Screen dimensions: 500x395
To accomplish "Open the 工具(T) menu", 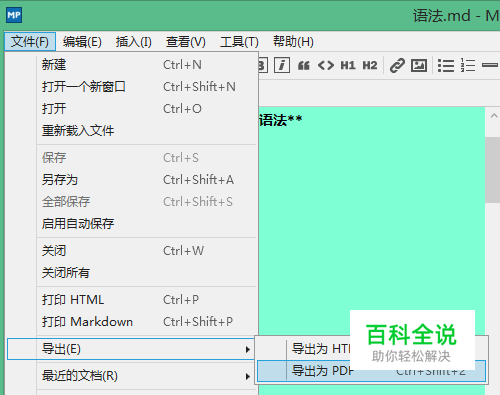I will (239, 42).
